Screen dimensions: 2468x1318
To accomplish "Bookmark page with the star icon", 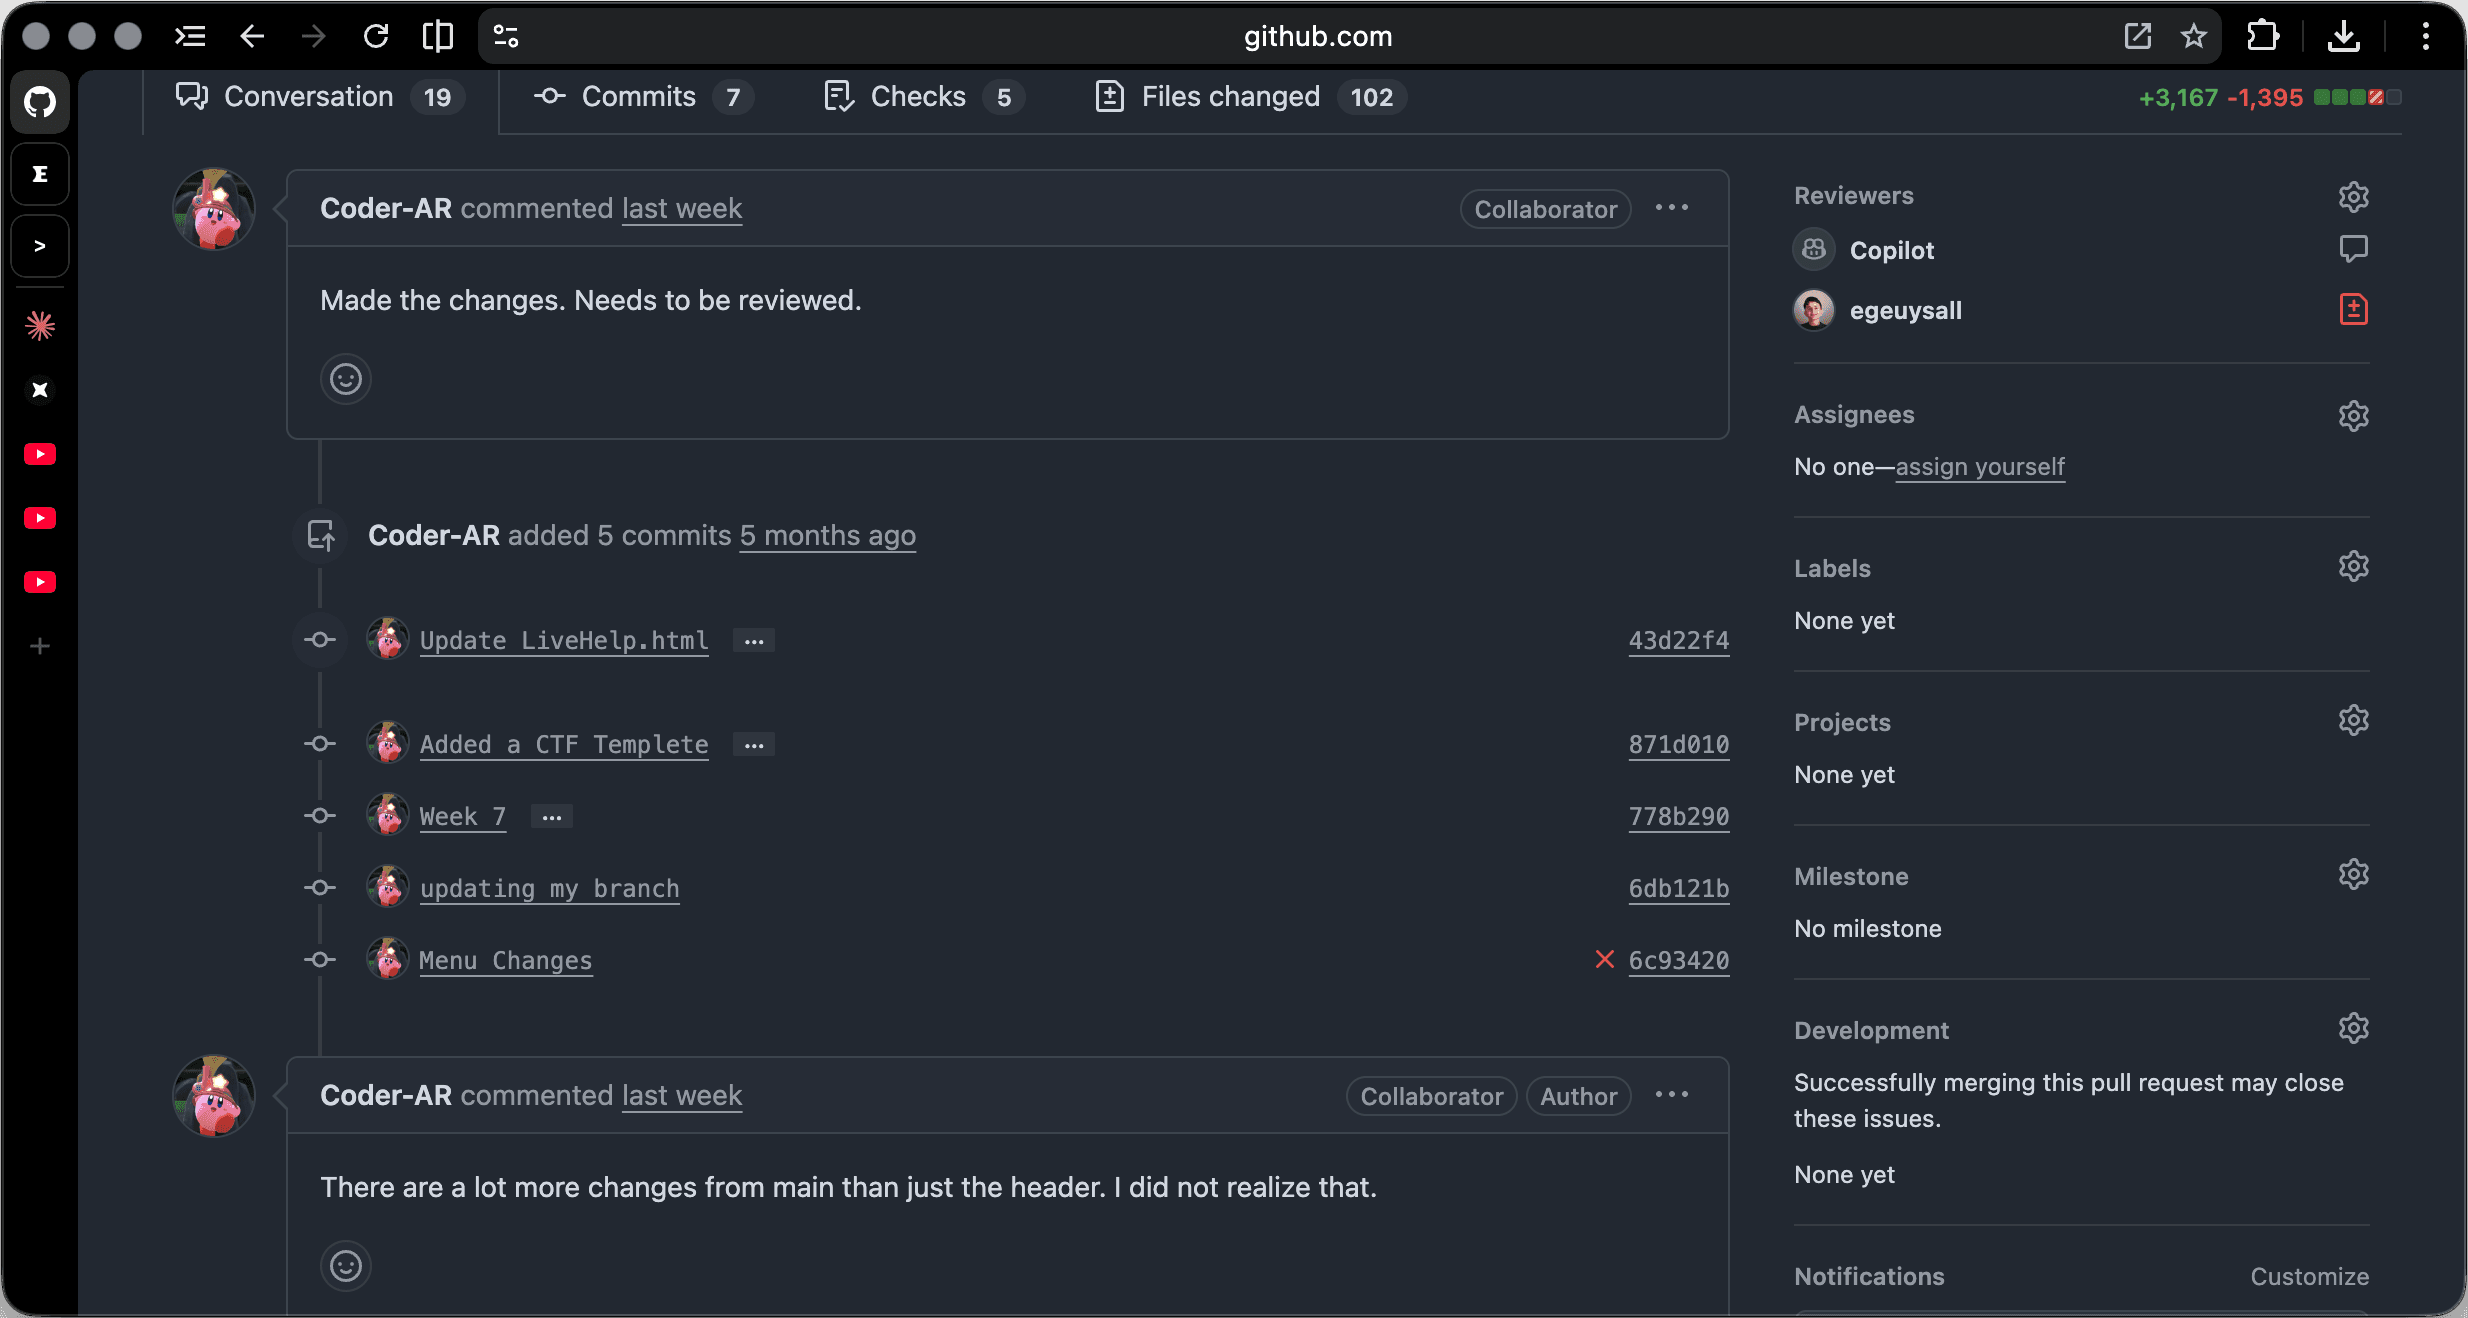I will tap(2194, 37).
